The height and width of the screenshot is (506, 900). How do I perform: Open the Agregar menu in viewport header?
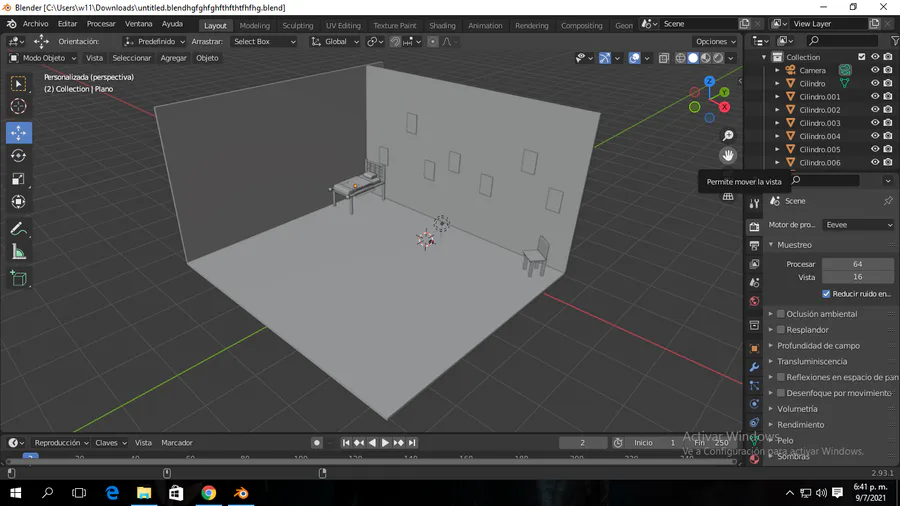pos(173,58)
